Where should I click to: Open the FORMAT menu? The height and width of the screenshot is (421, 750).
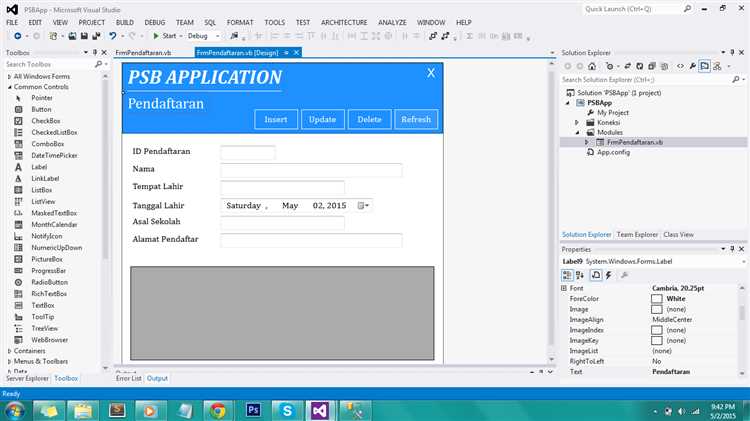point(240,22)
